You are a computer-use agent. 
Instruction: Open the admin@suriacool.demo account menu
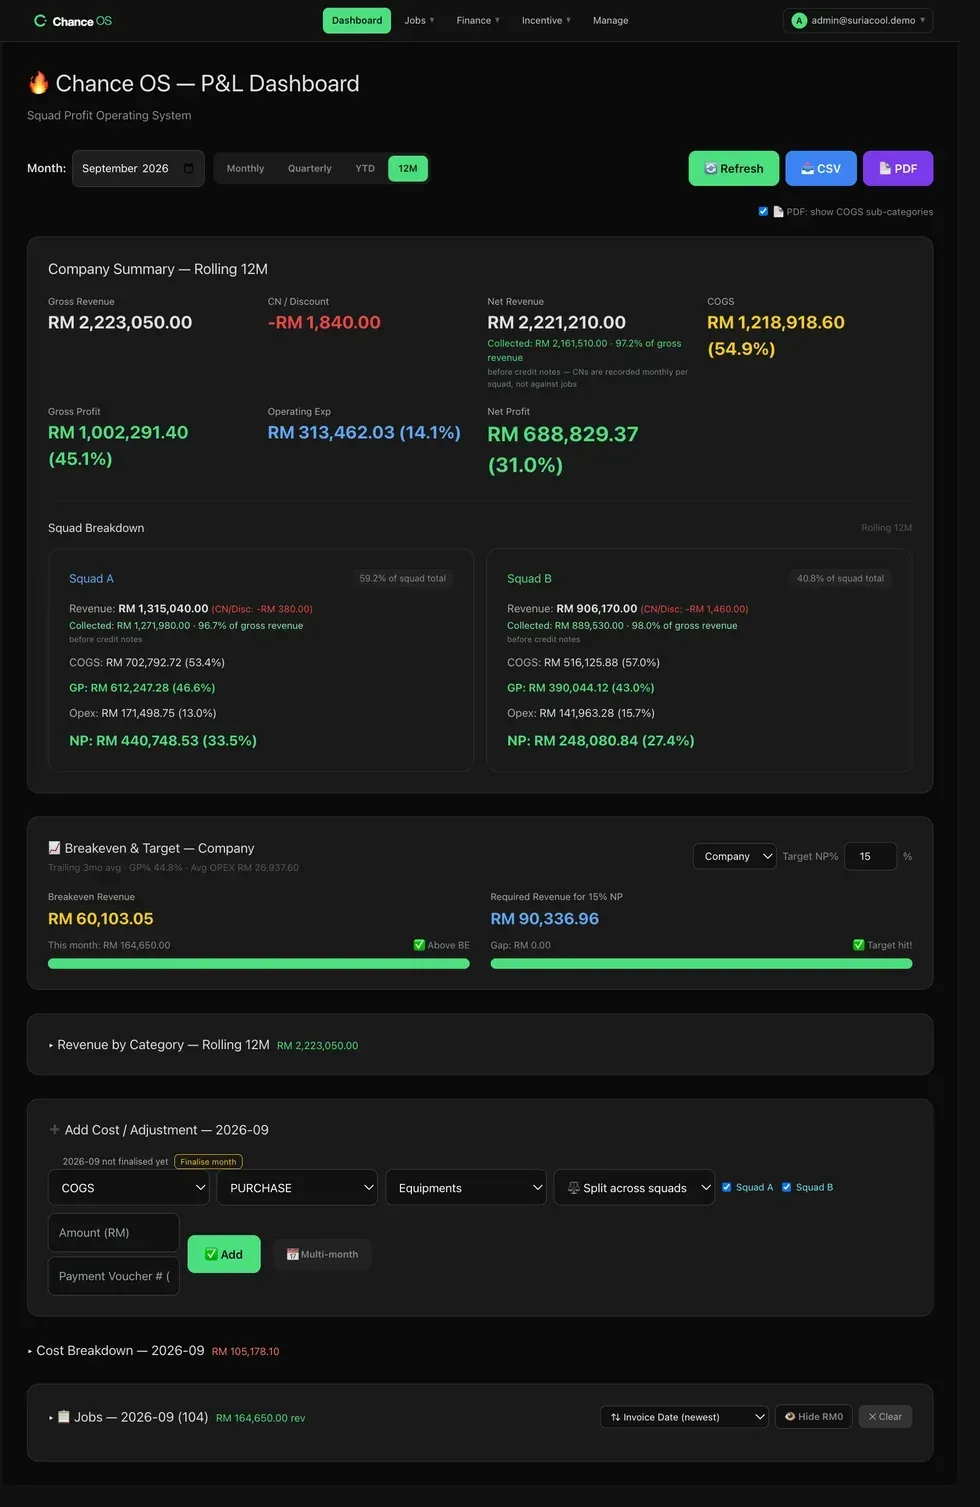(x=858, y=21)
